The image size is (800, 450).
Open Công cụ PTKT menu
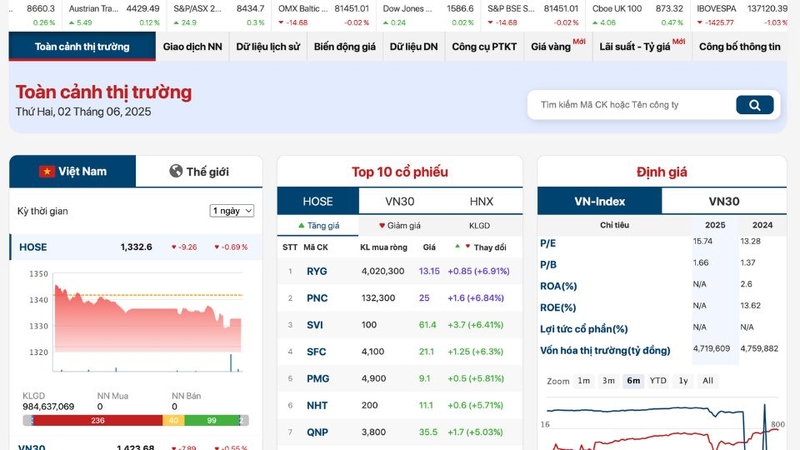click(484, 46)
